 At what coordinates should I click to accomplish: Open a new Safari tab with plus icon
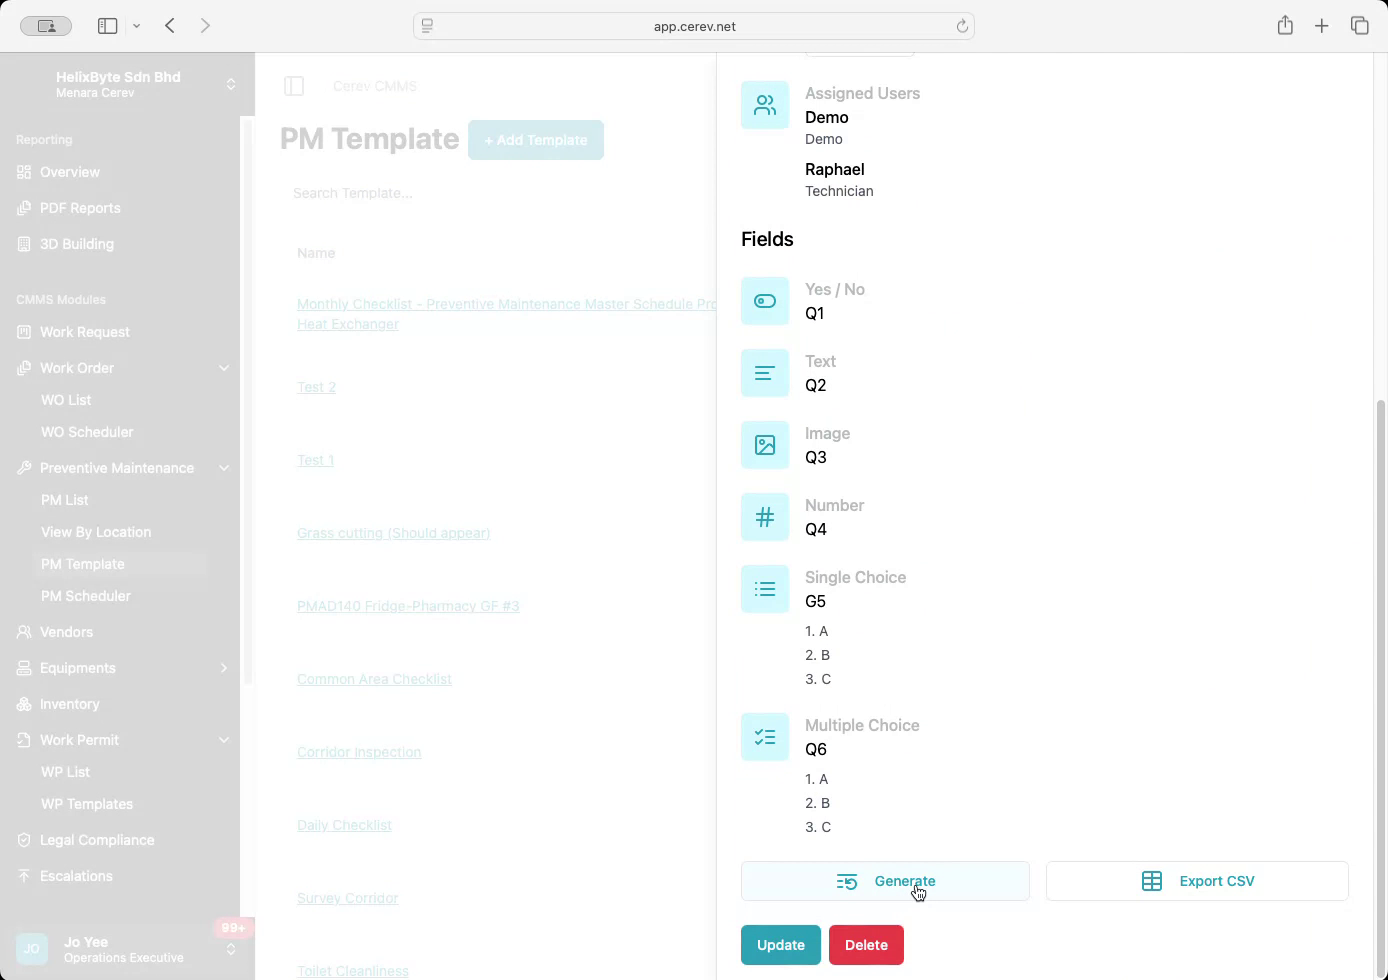[x=1322, y=26]
